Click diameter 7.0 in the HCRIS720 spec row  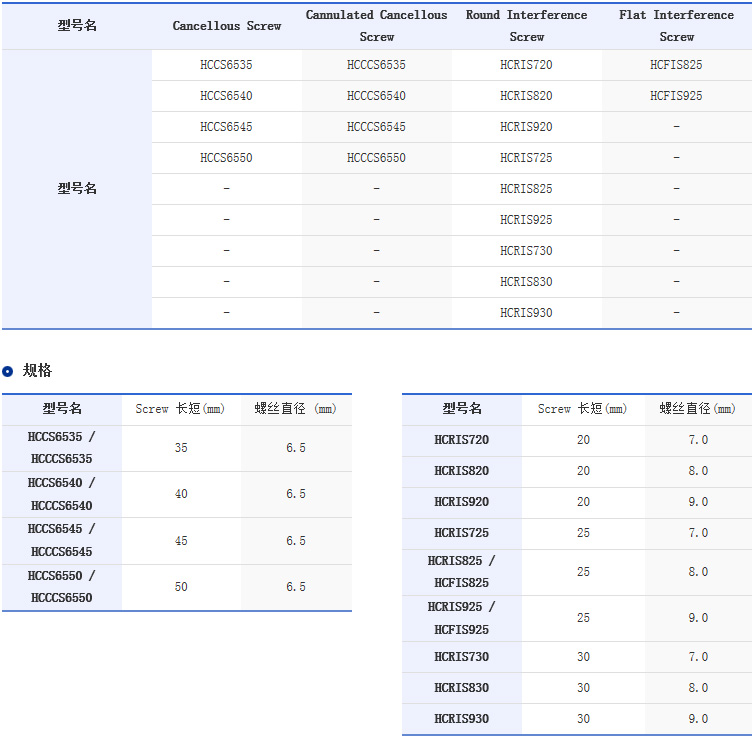(698, 440)
